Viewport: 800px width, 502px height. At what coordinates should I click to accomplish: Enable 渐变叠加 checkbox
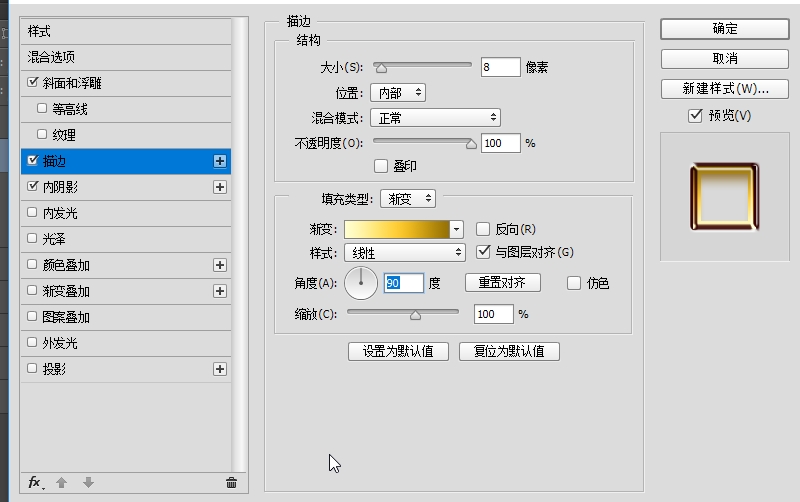pos(32,290)
